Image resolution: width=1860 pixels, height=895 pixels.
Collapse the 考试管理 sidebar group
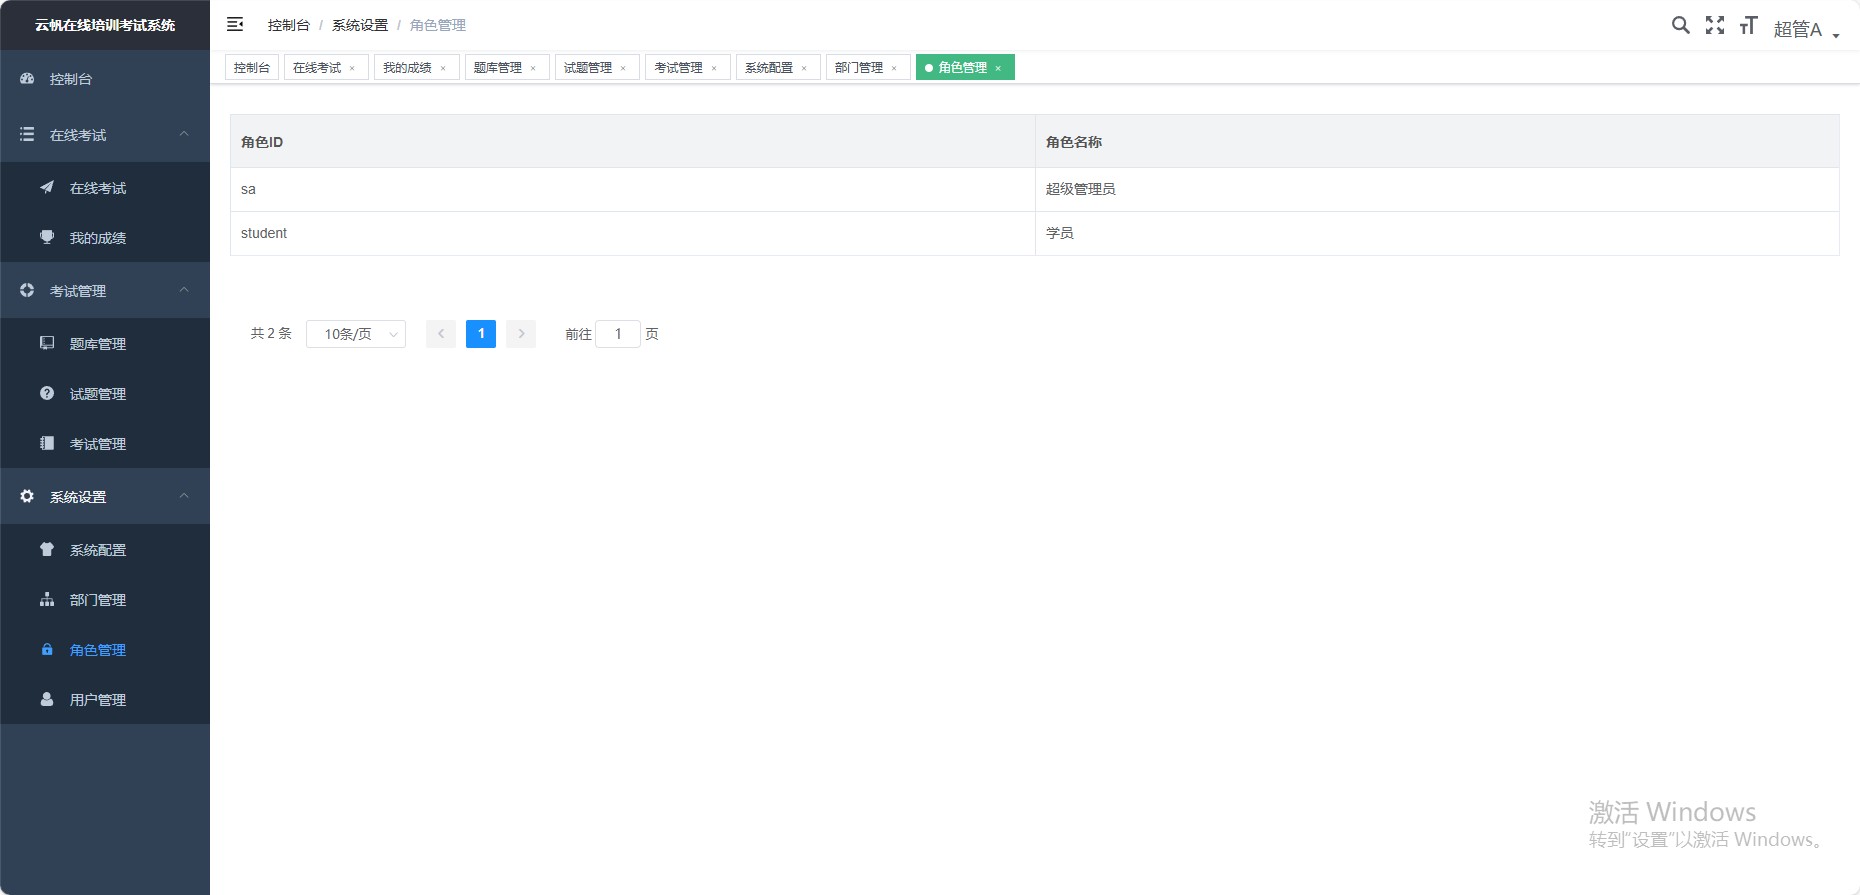click(184, 290)
